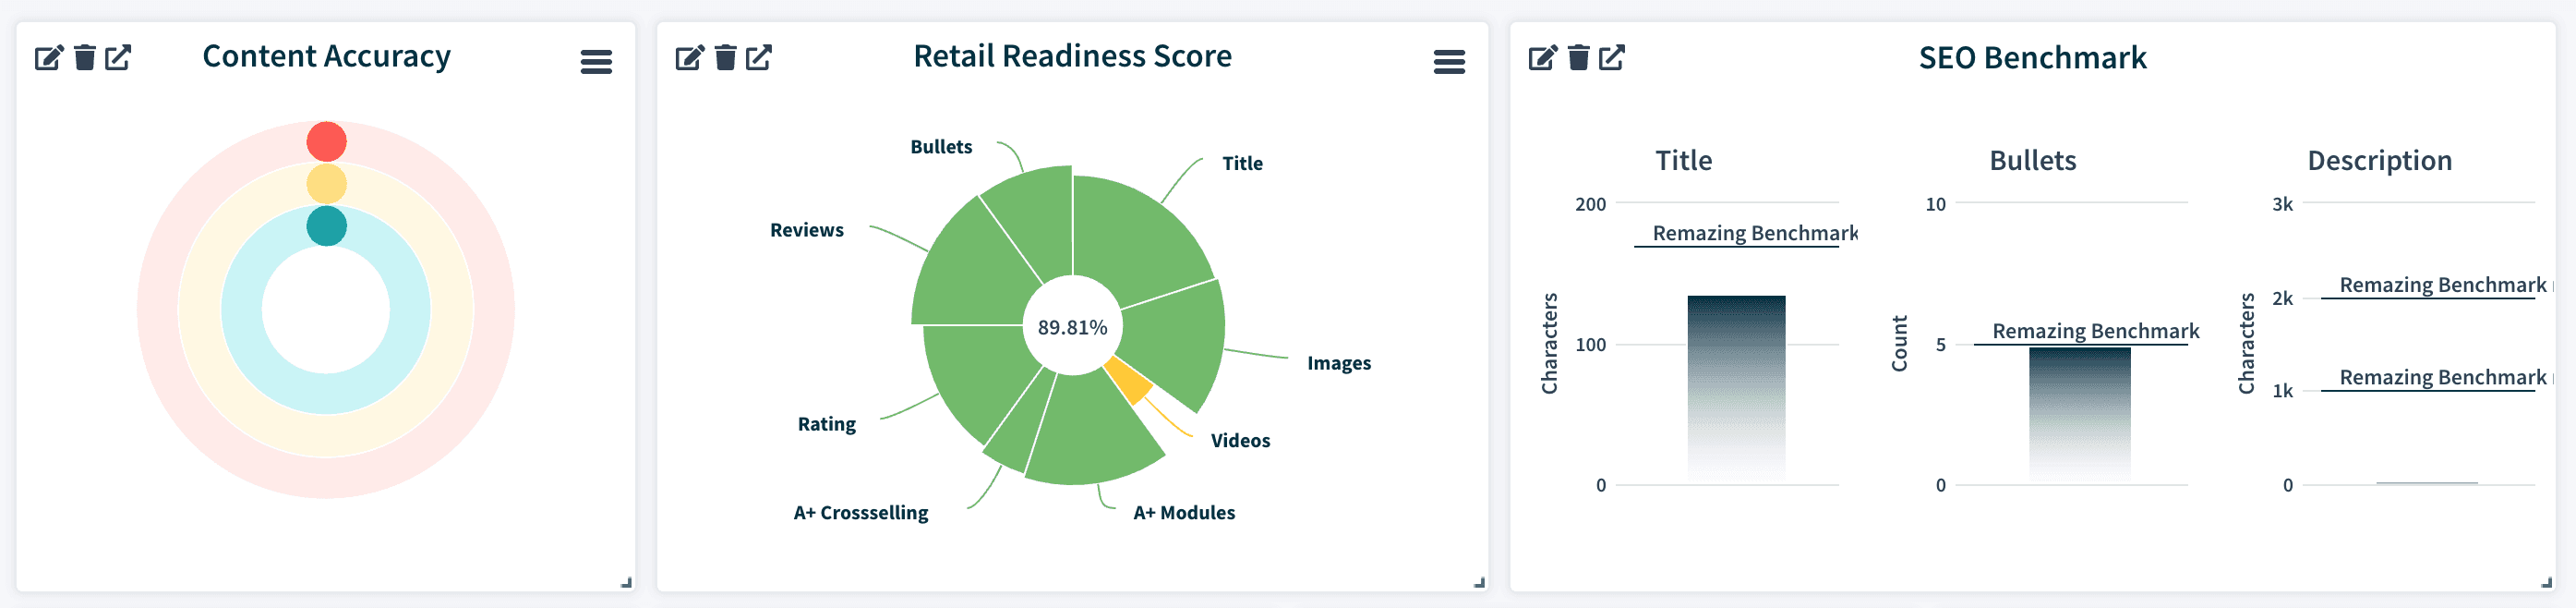Select the yellow dot on middle ring
2576x608 pixels.
click(x=326, y=184)
